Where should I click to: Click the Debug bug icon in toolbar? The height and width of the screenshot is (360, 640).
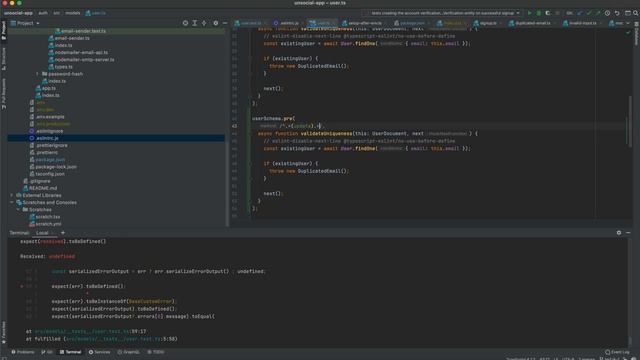(538, 13)
